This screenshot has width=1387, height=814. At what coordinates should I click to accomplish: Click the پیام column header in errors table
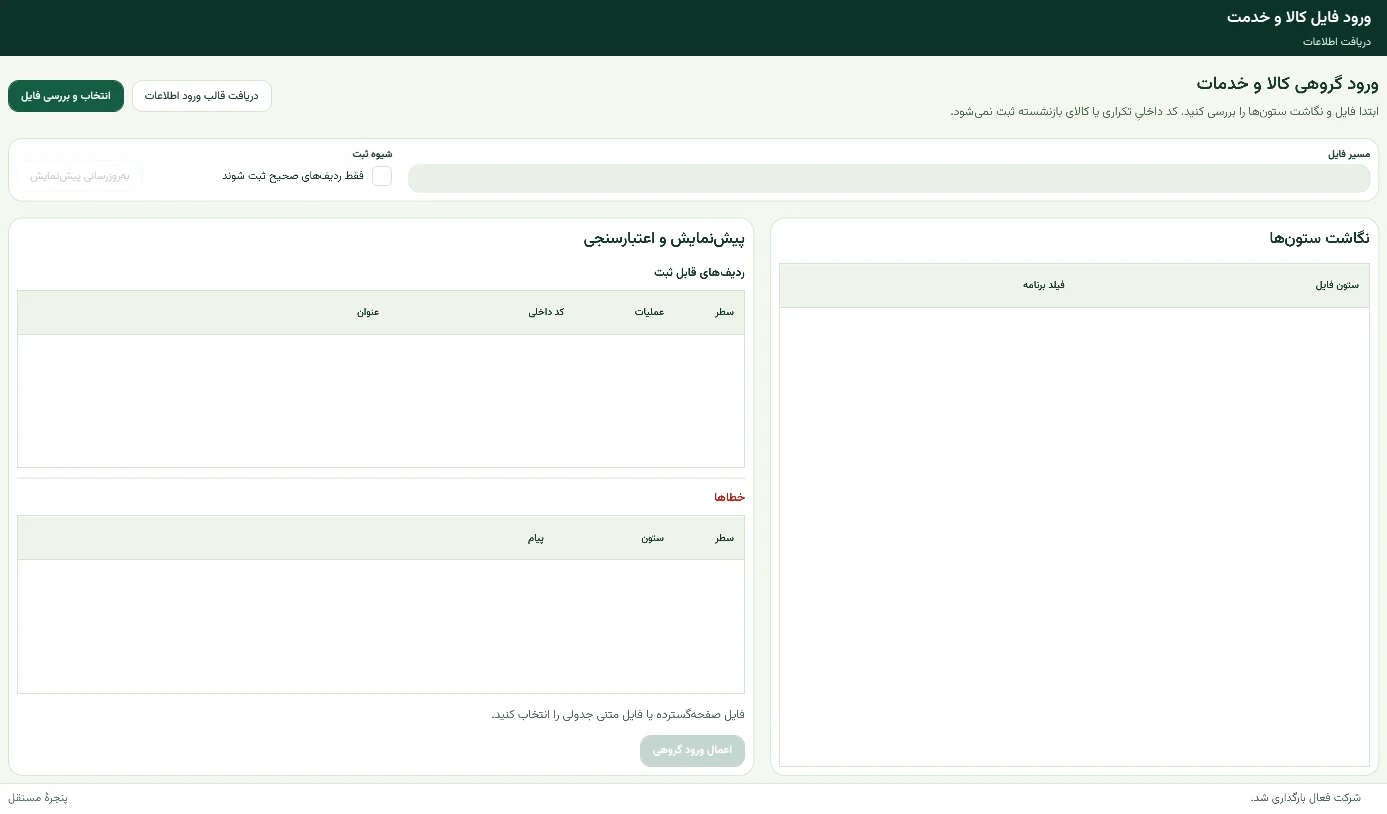click(536, 538)
